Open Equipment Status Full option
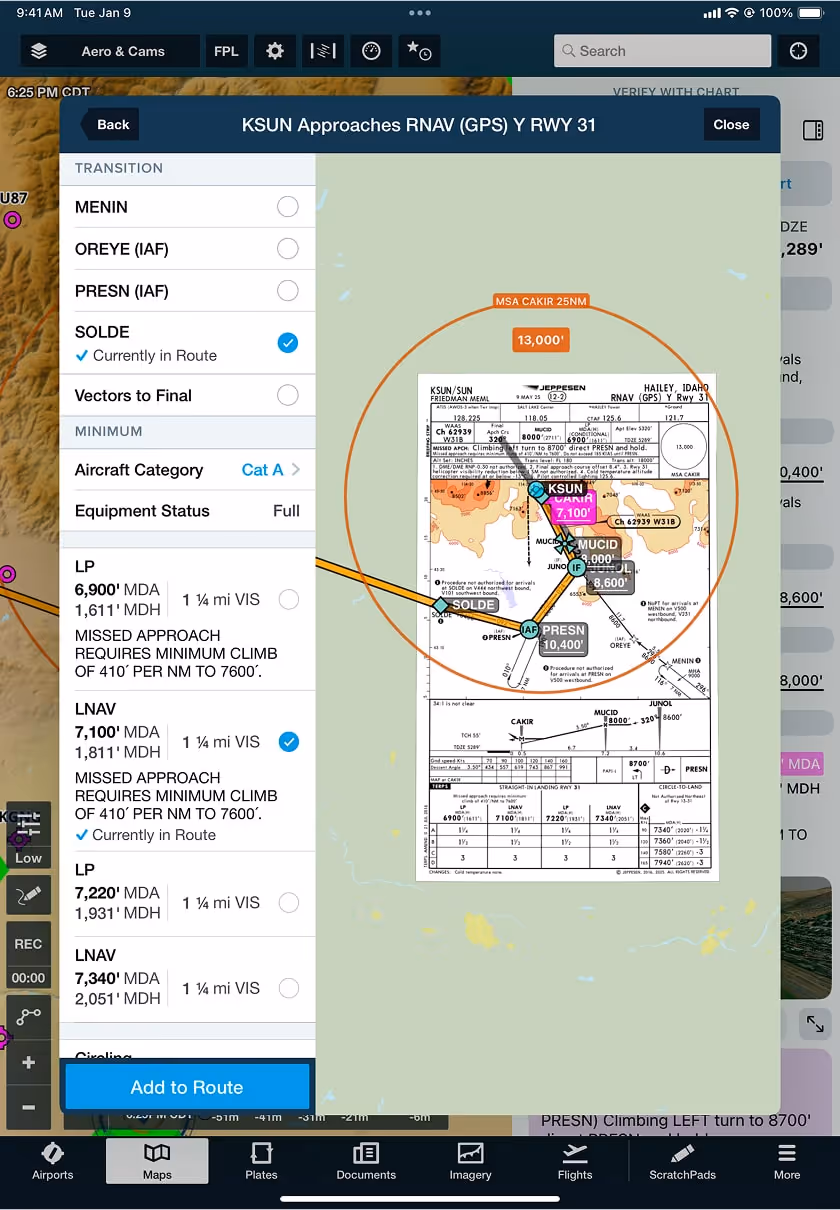The image size is (840, 1210). (187, 511)
